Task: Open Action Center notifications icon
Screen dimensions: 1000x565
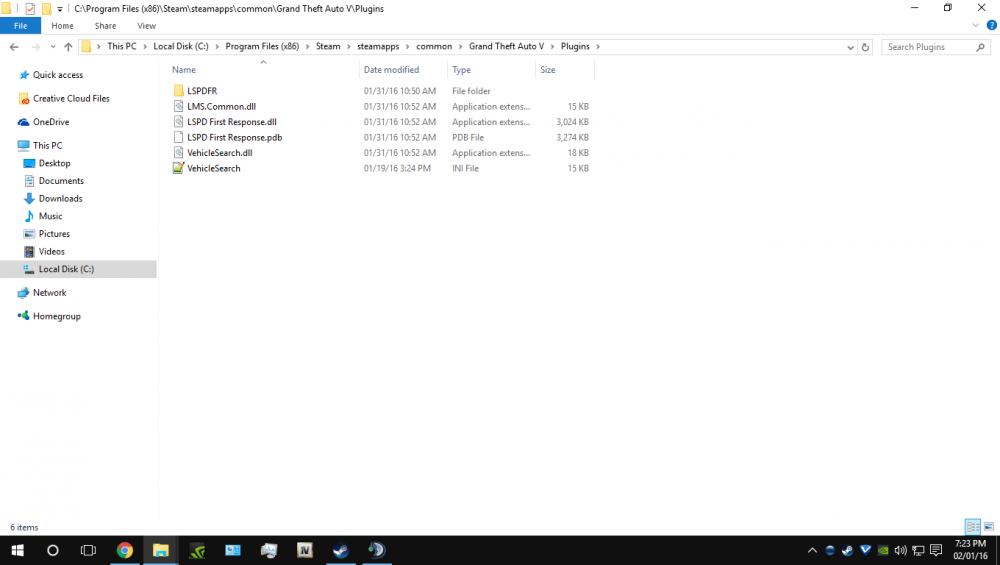Action: click(x=936, y=550)
